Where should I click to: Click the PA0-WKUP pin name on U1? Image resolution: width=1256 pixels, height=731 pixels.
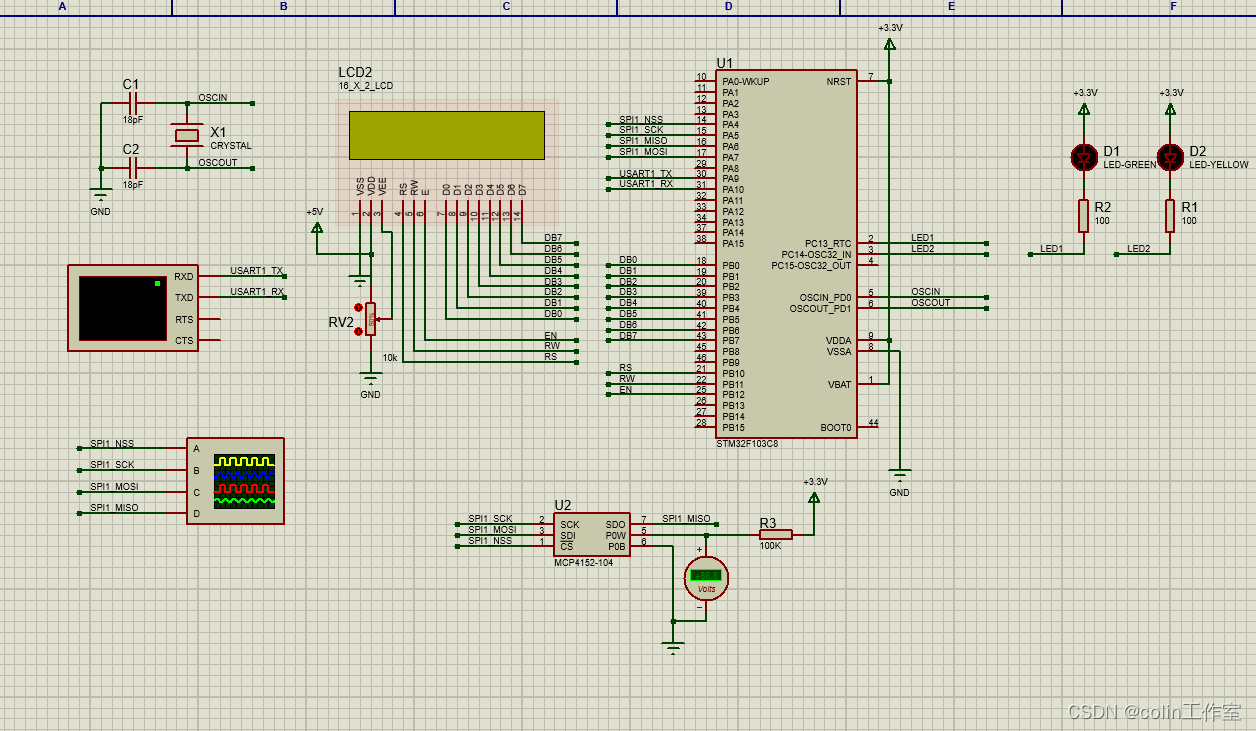pyautogui.click(x=746, y=82)
